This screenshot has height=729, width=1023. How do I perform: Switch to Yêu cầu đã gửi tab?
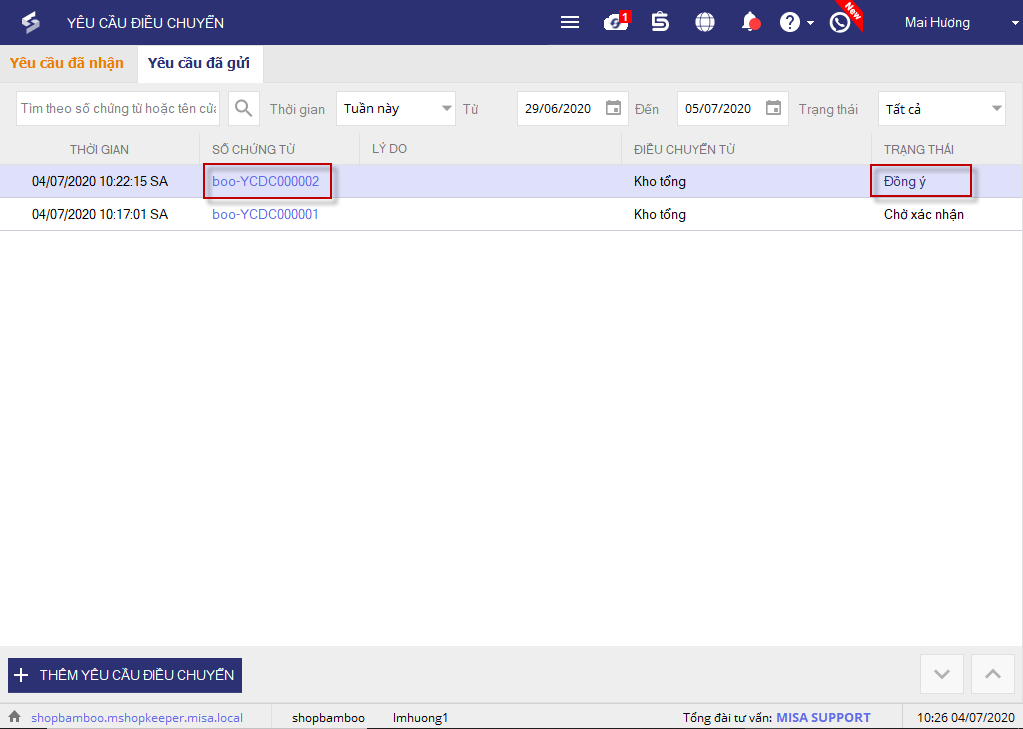point(198,63)
